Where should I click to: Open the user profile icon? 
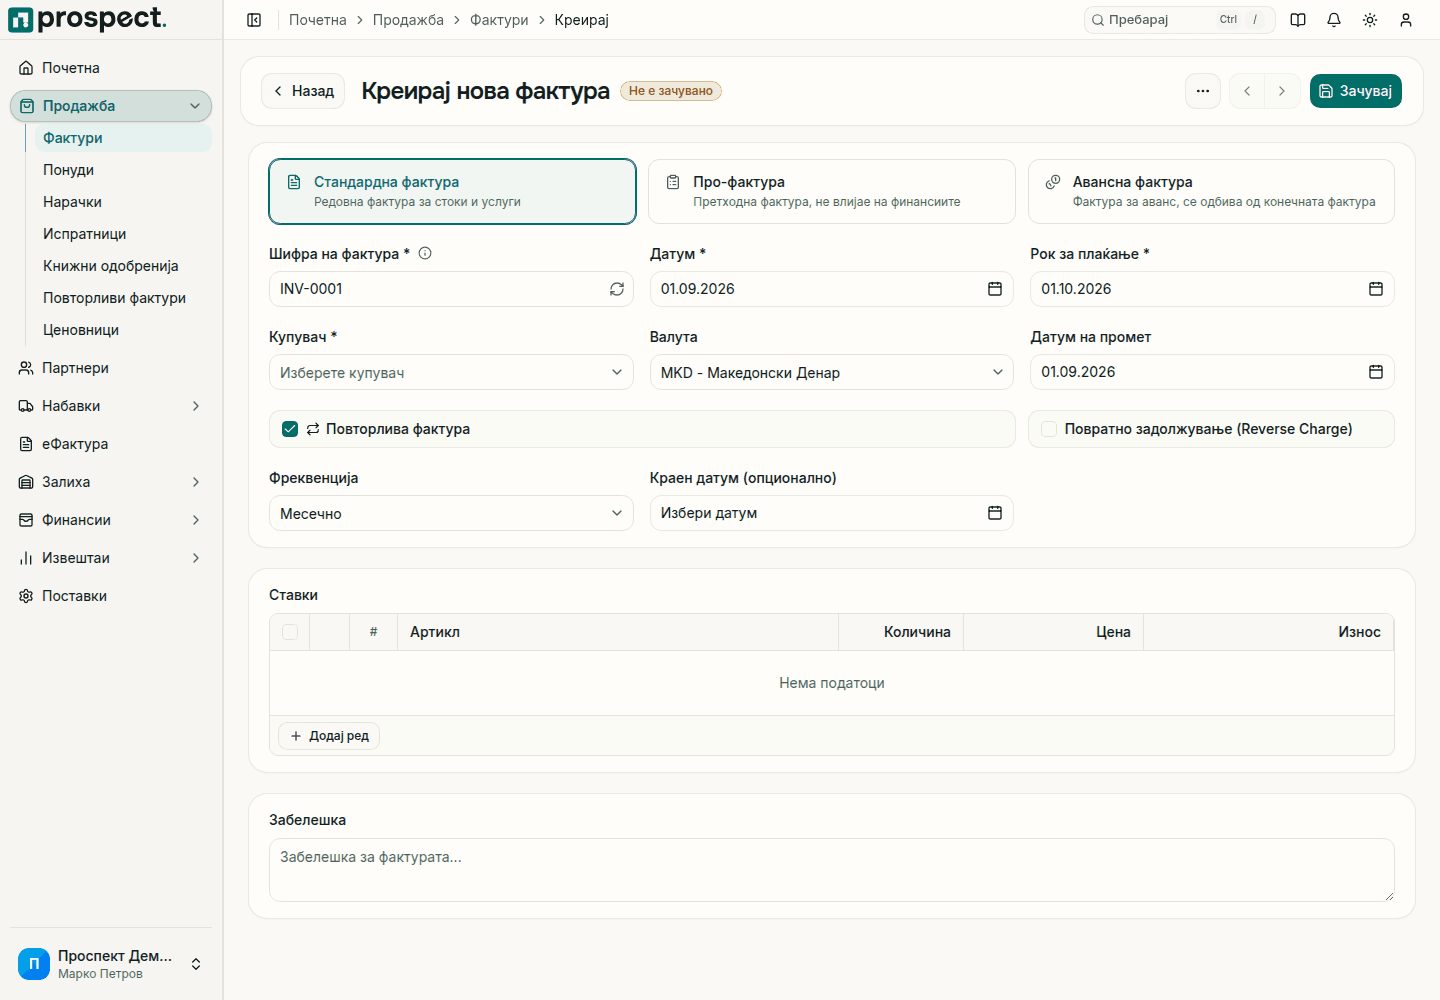(1406, 20)
